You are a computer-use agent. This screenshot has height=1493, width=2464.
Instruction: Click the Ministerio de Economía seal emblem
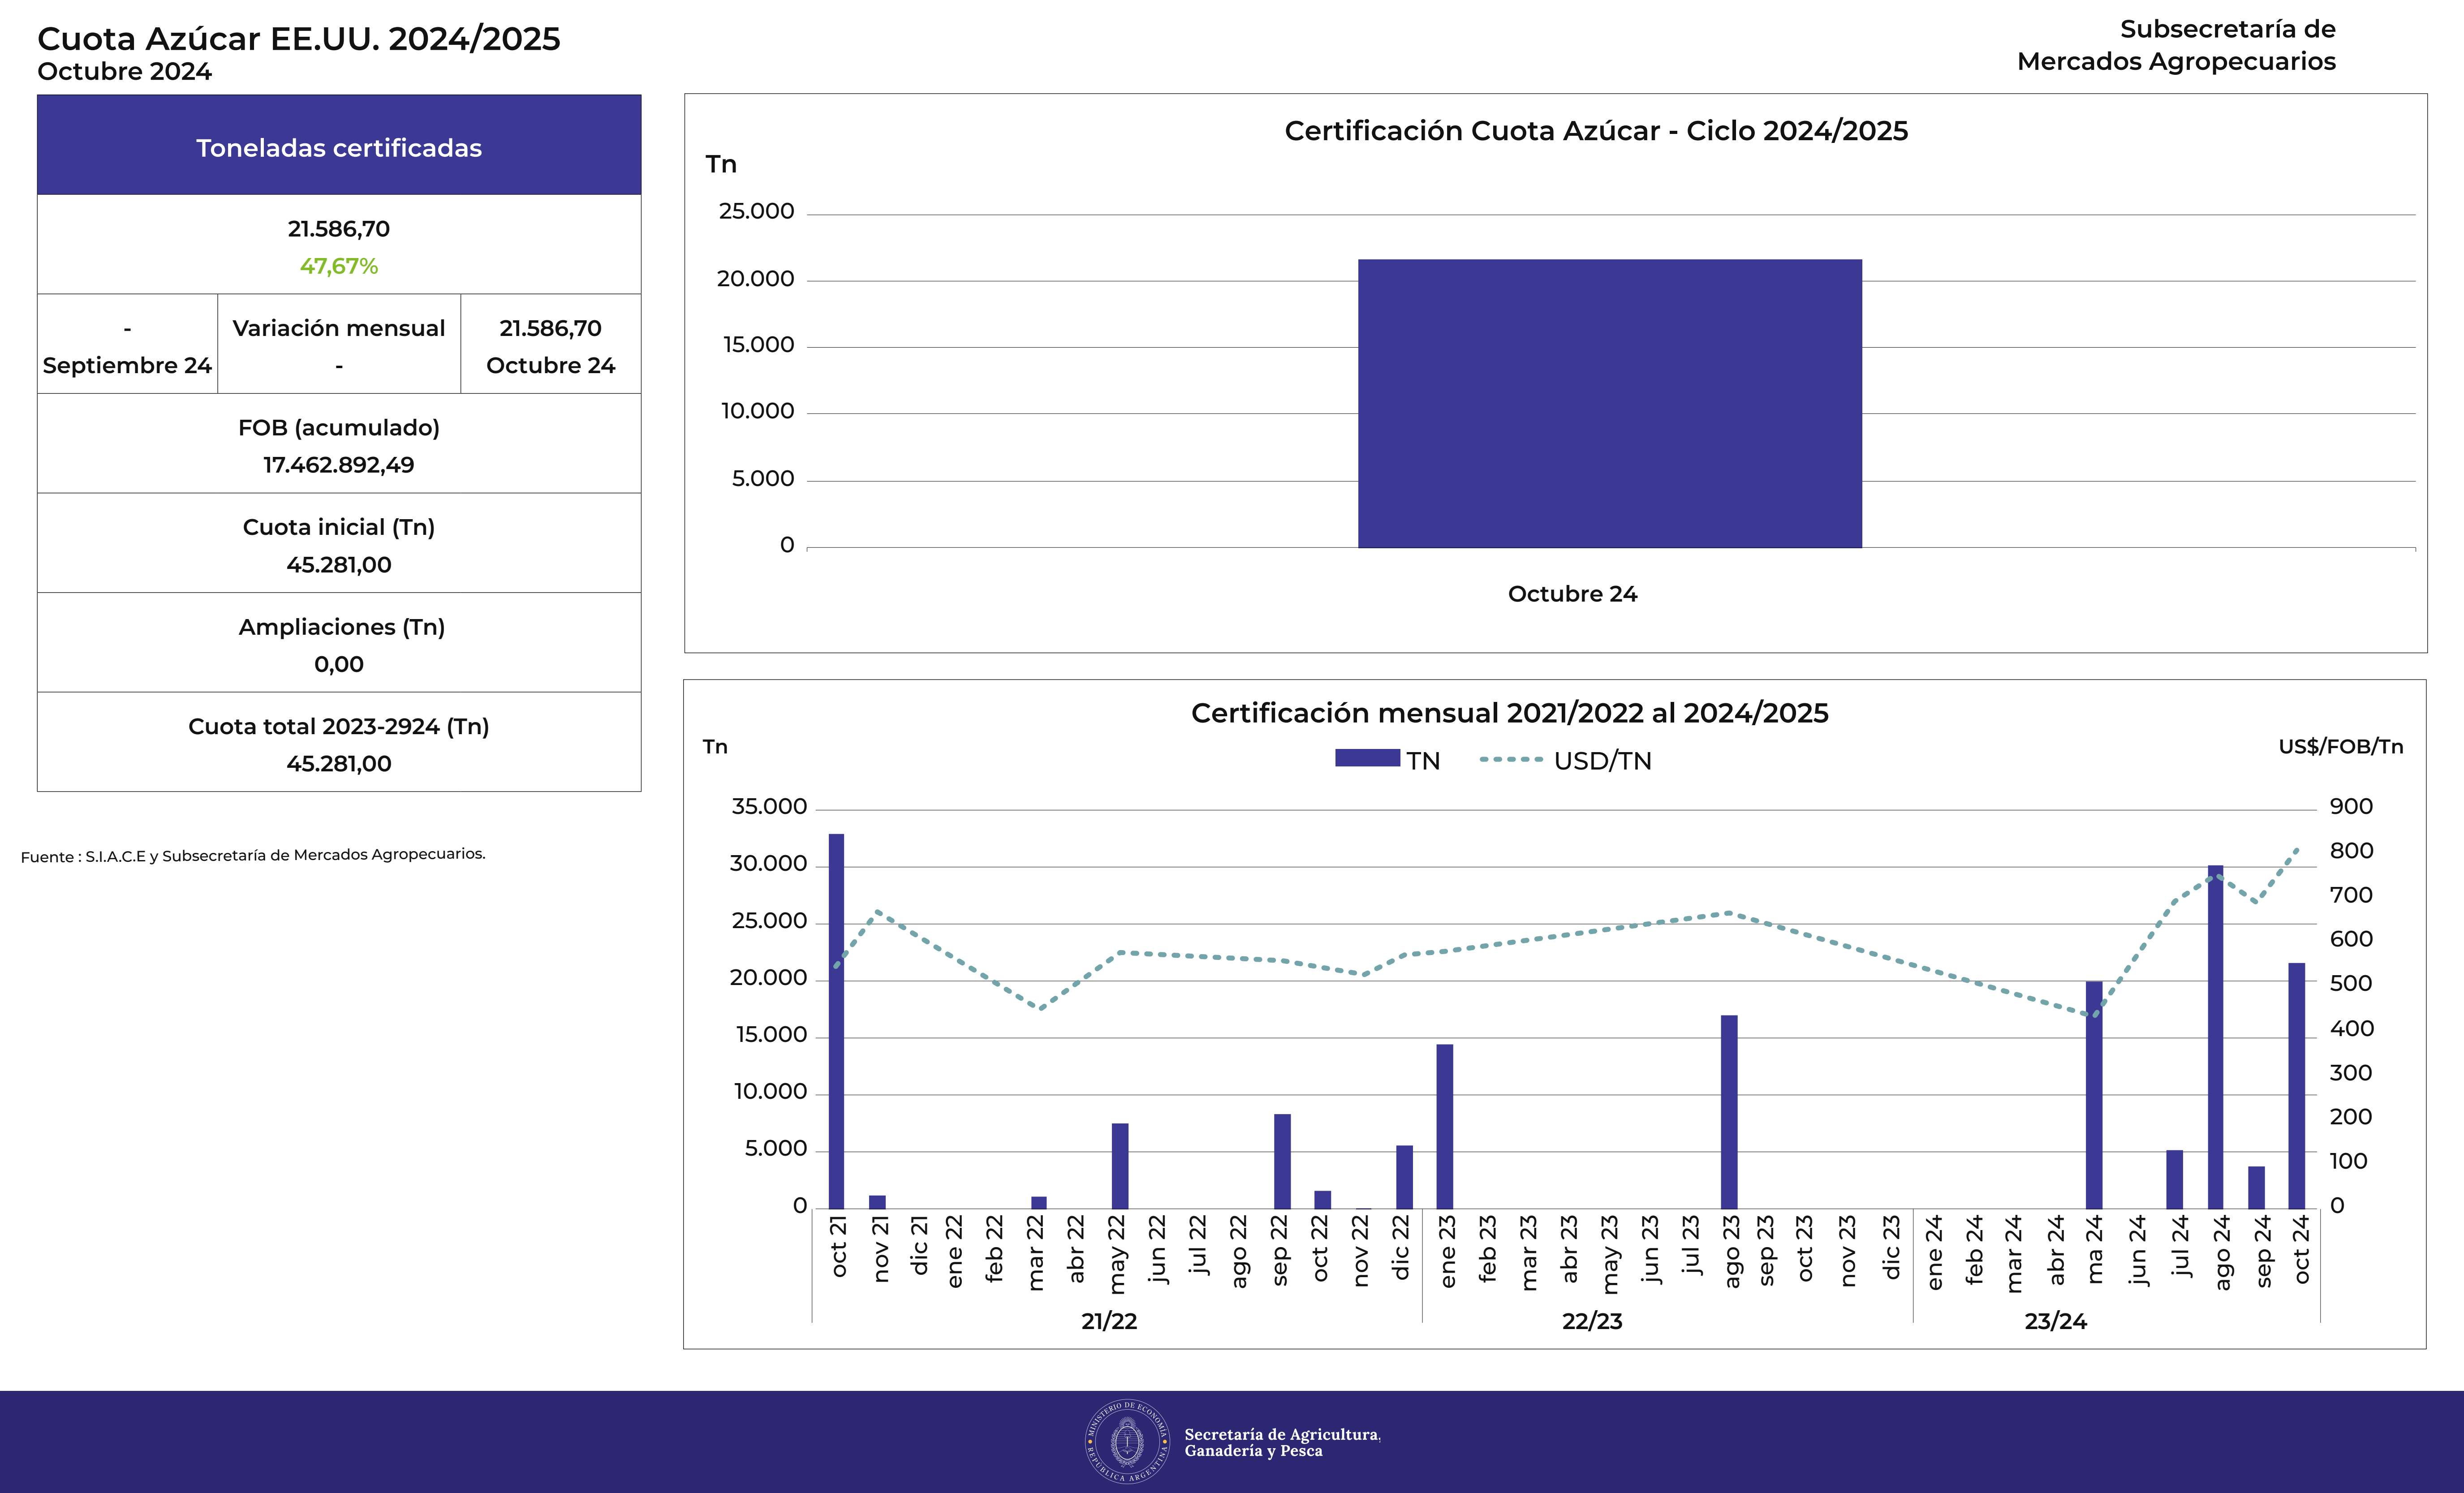point(1127,1441)
